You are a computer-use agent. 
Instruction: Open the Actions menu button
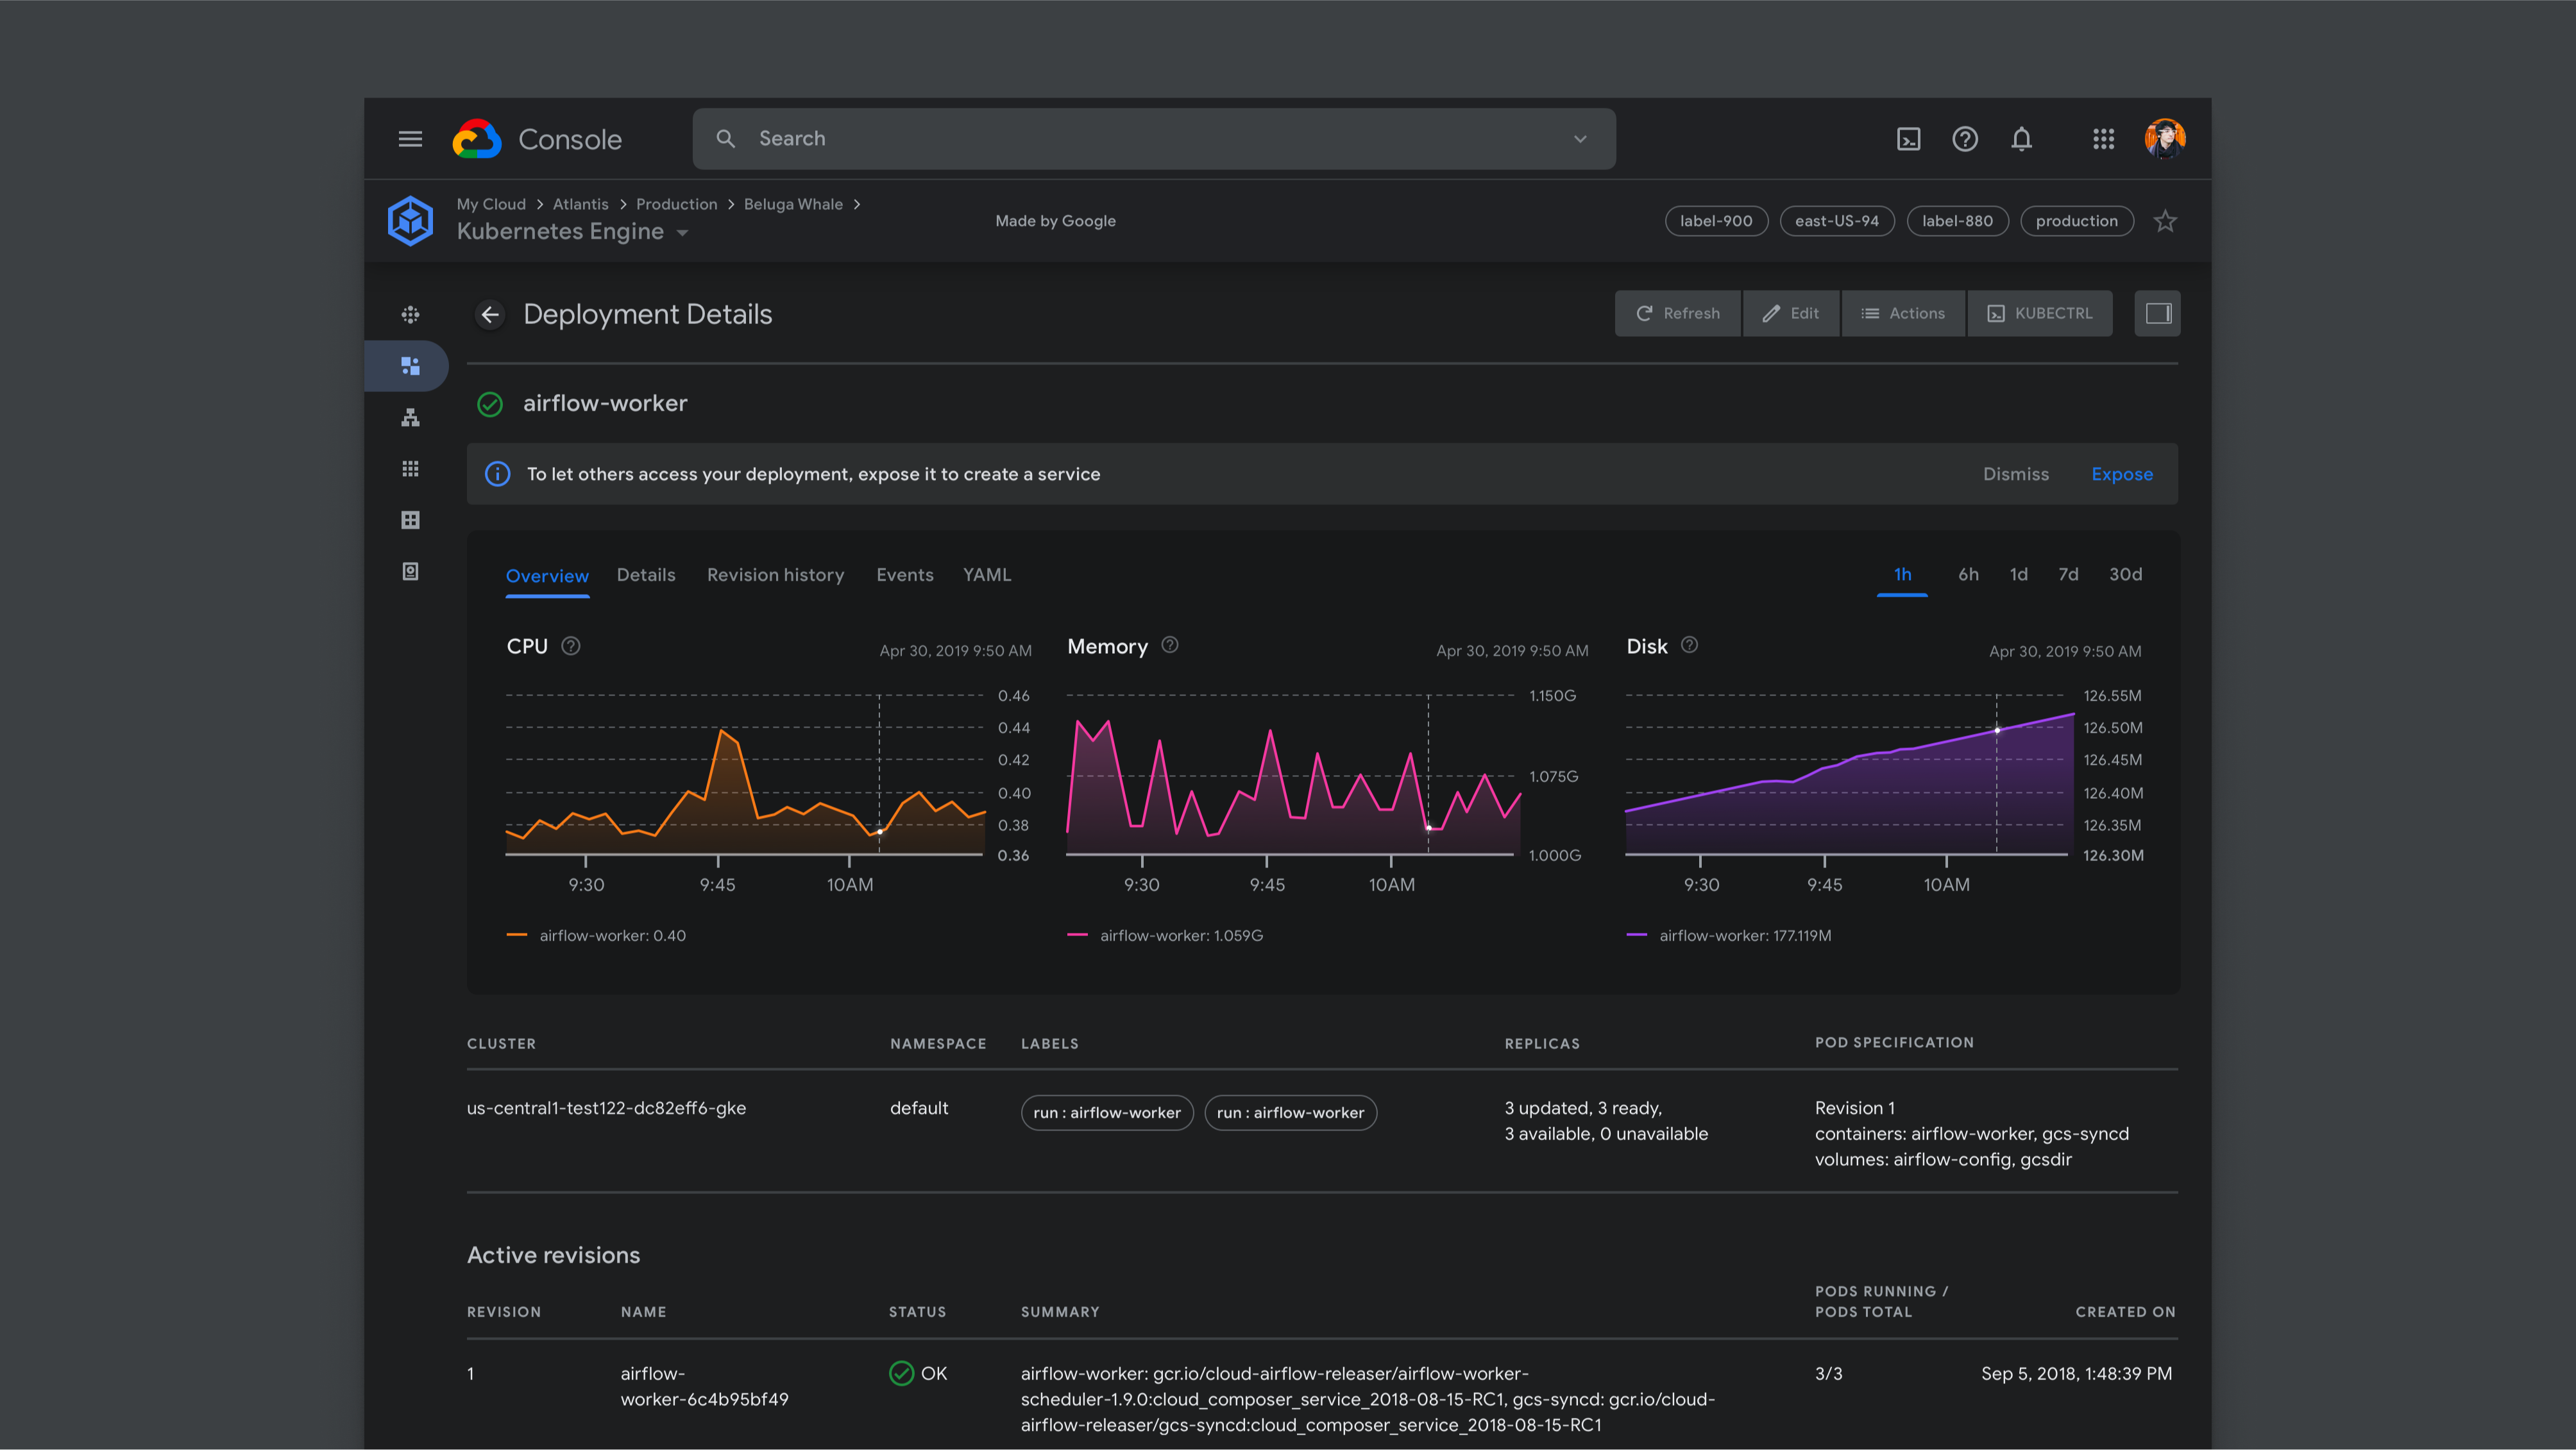point(1903,314)
